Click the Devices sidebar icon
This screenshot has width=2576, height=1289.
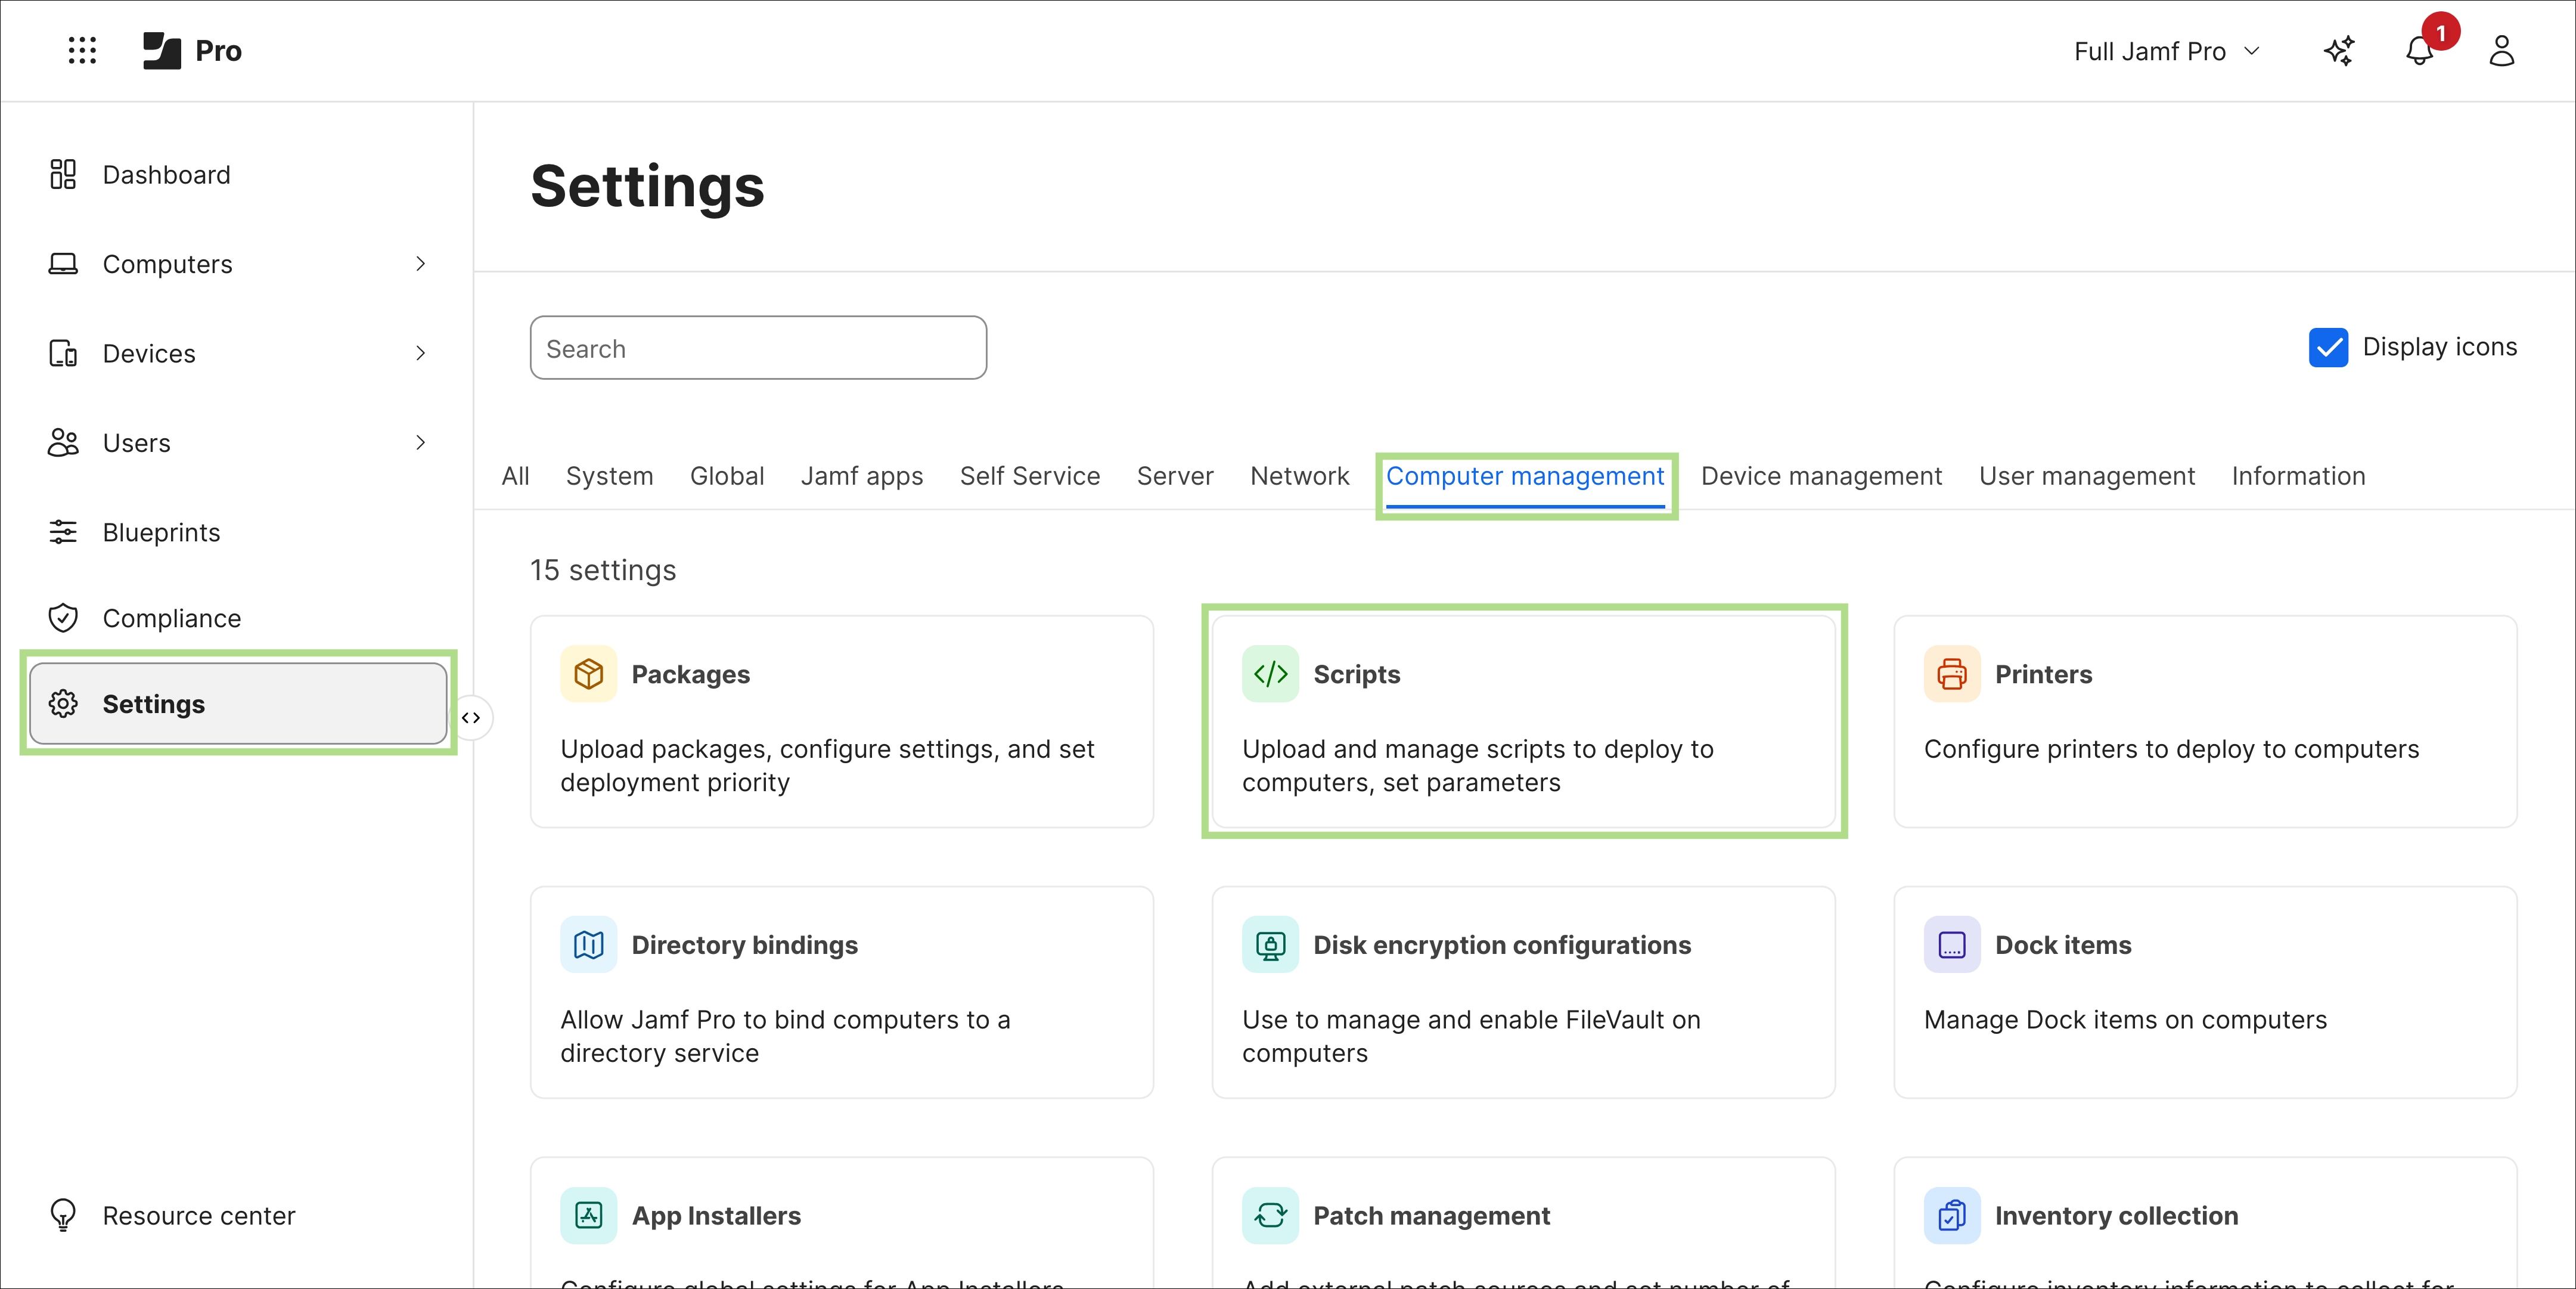click(63, 353)
